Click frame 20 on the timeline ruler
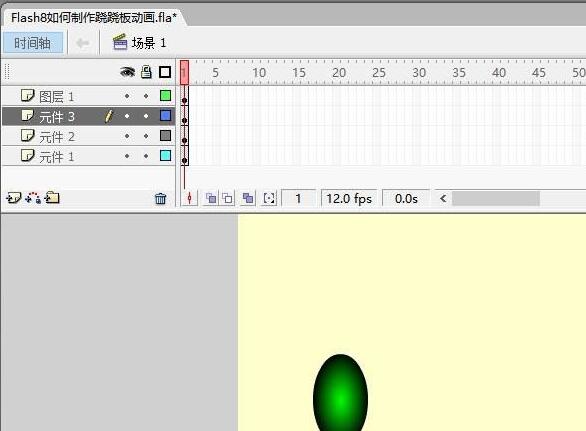The height and width of the screenshot is (431, 586). pyautogui.click(x=339, y=73)
